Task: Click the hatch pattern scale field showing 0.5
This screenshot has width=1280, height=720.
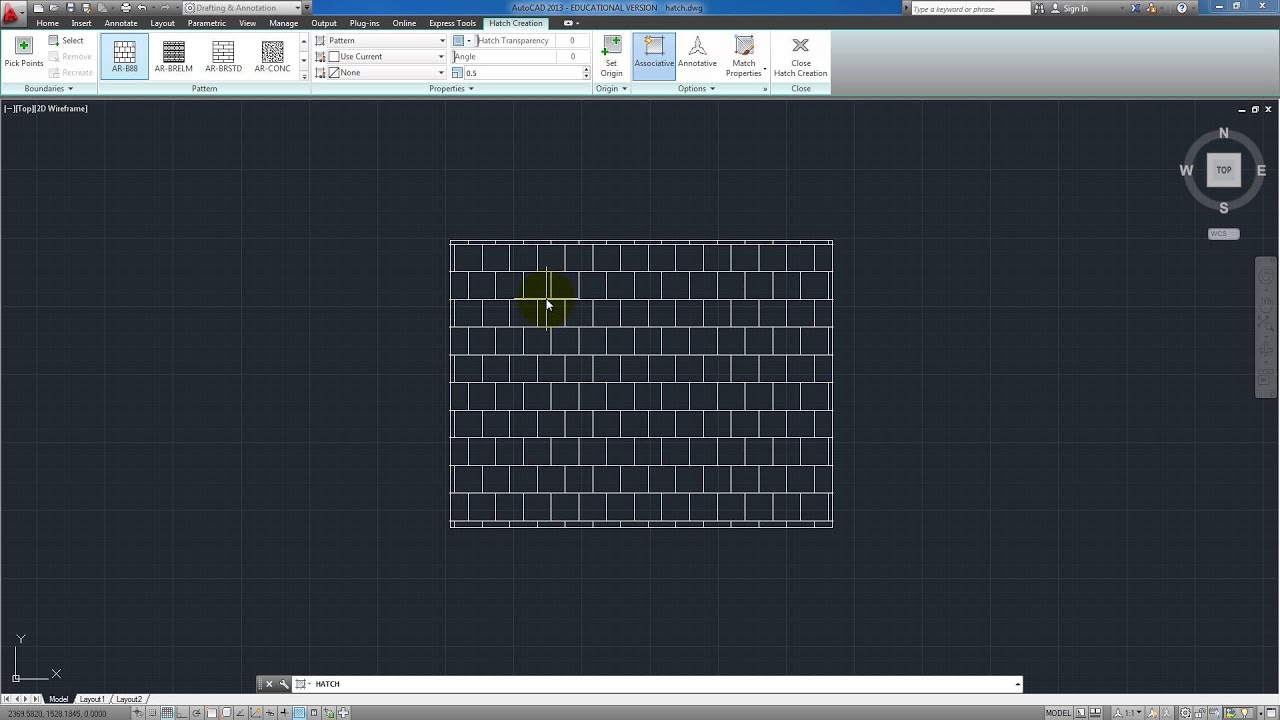Action: [x=523, y=73]
